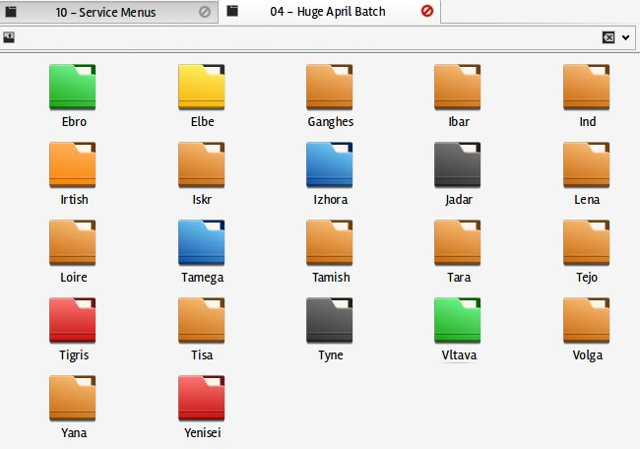The width and height of the screenshot is (640, 449).
Task: Click the location bar path field
Action: coord(300,37)
